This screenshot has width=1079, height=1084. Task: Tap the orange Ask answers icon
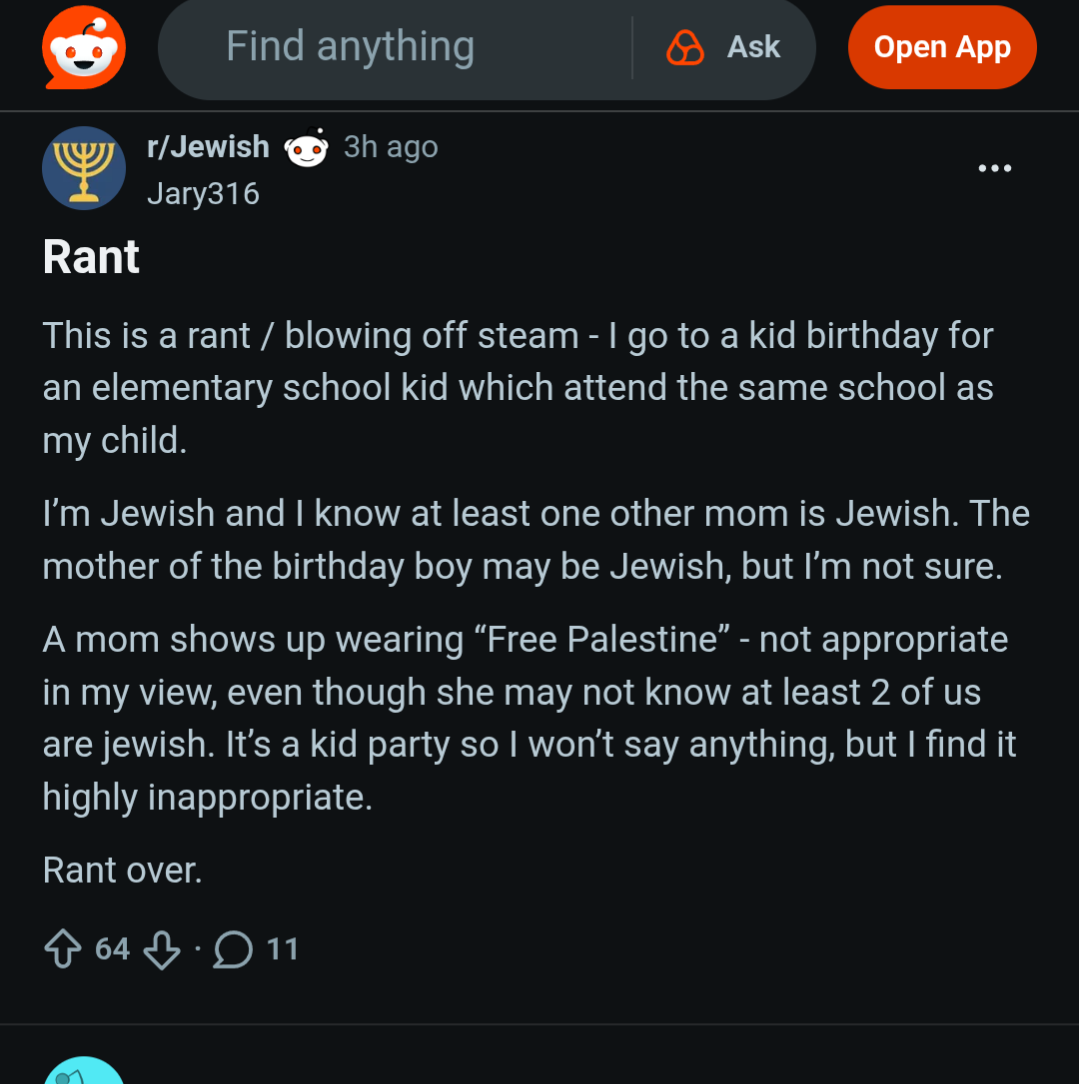click(685, 47)
